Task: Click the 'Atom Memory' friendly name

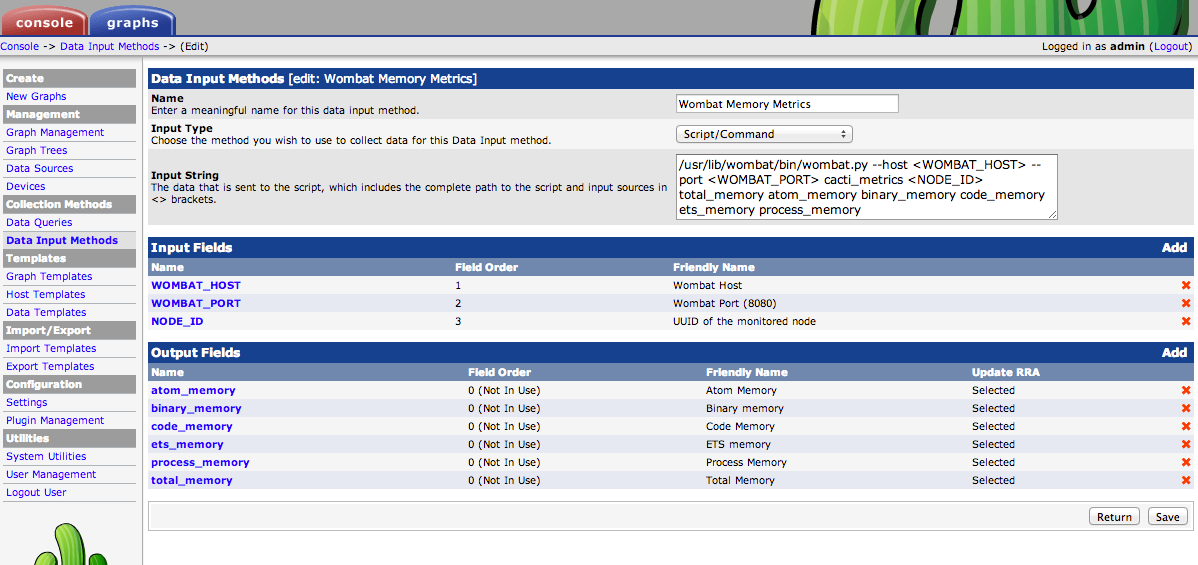Action: coord(741,391)
